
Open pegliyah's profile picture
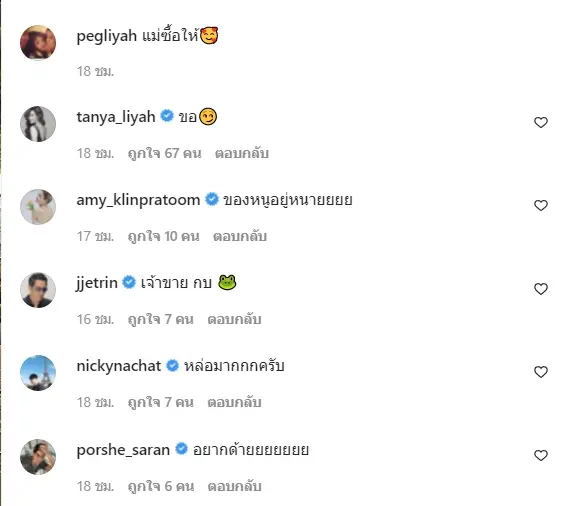[38, 42]
